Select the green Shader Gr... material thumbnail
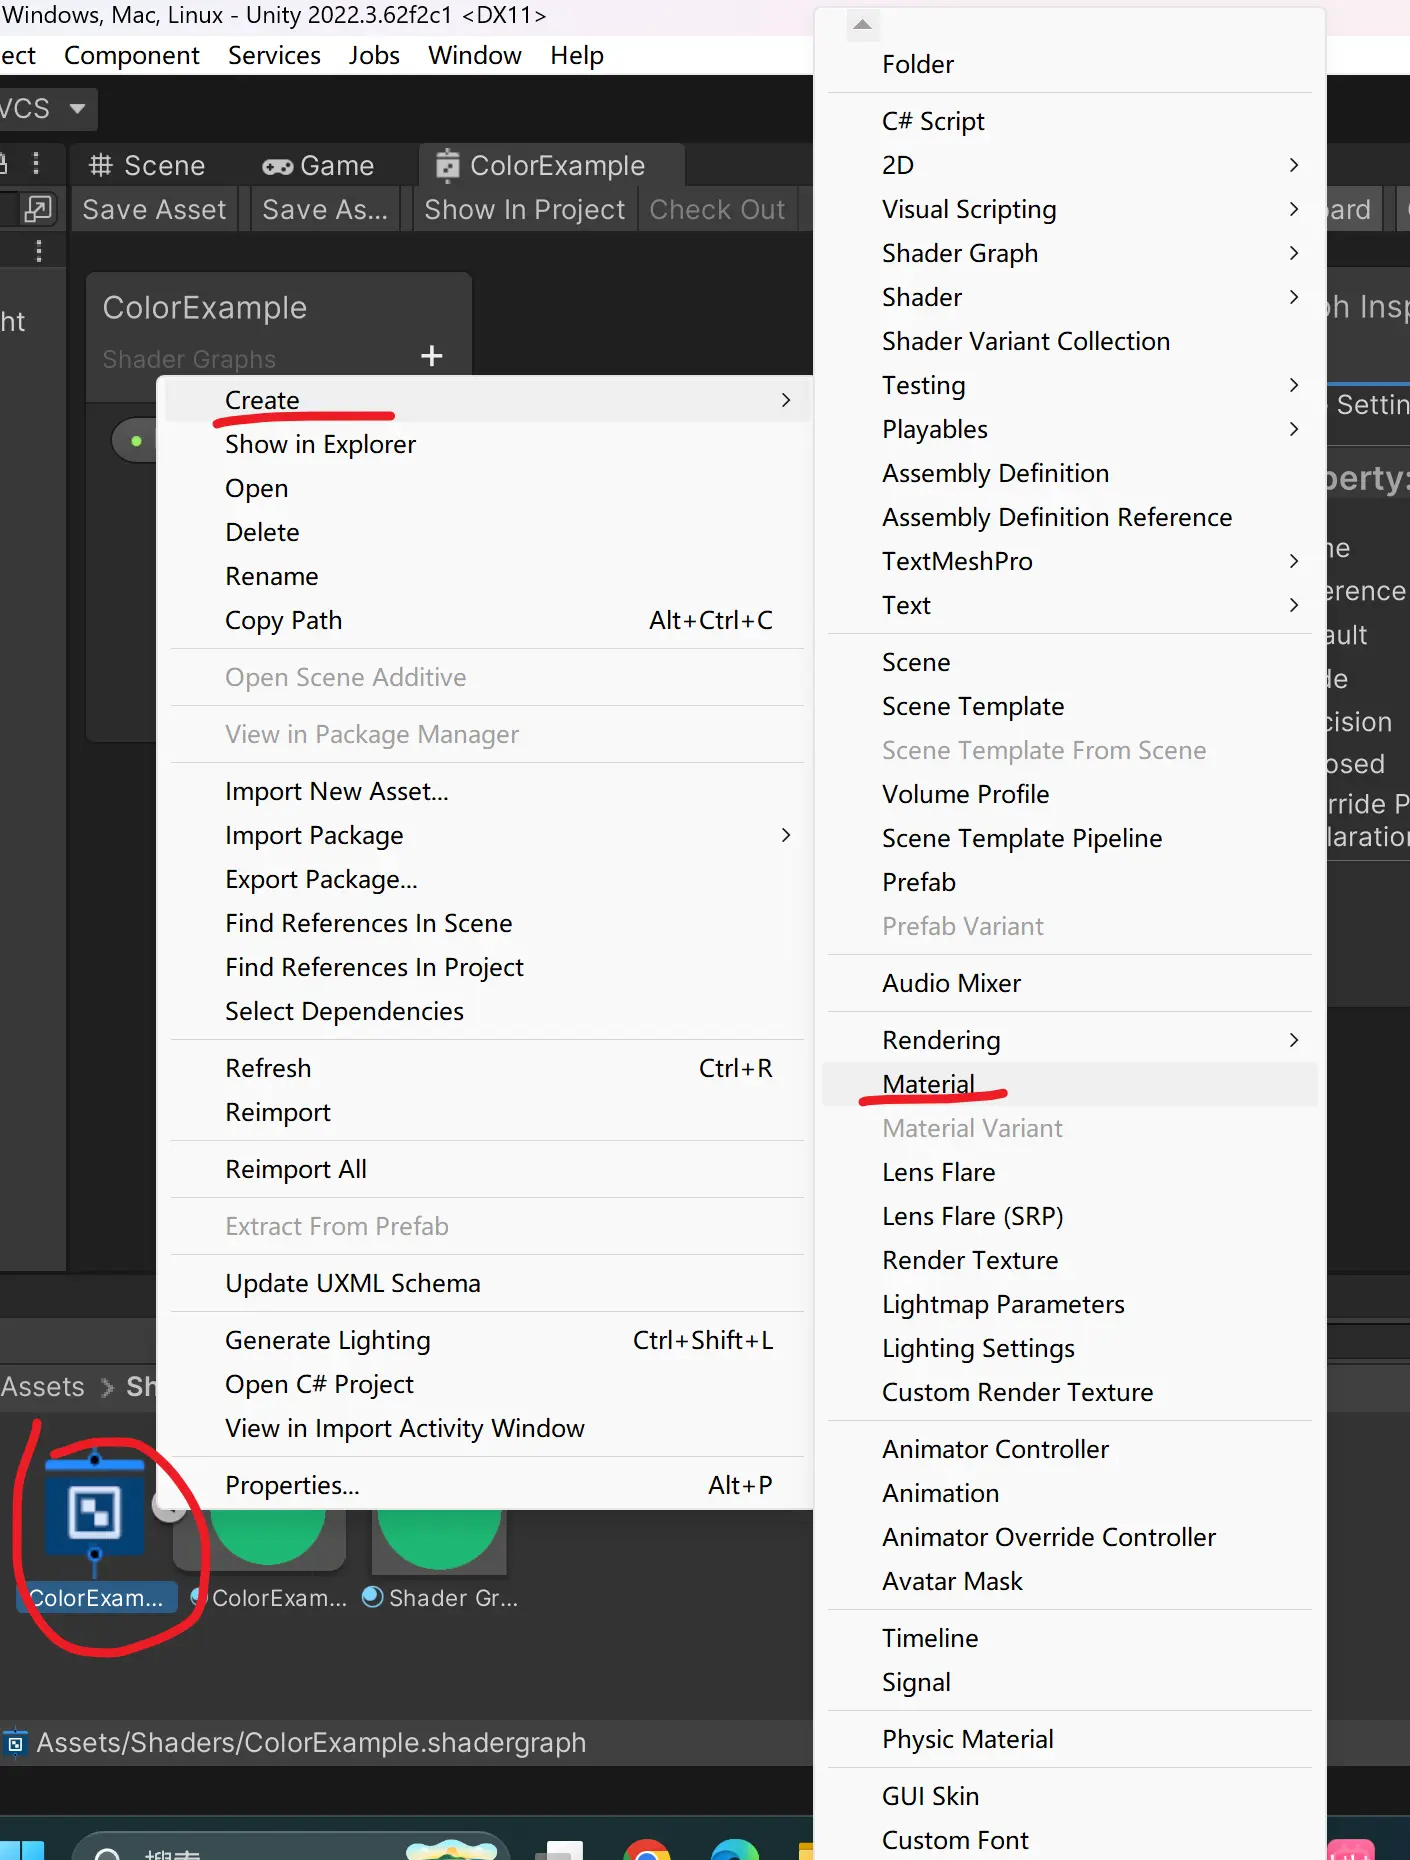 tap(439, 1540)
